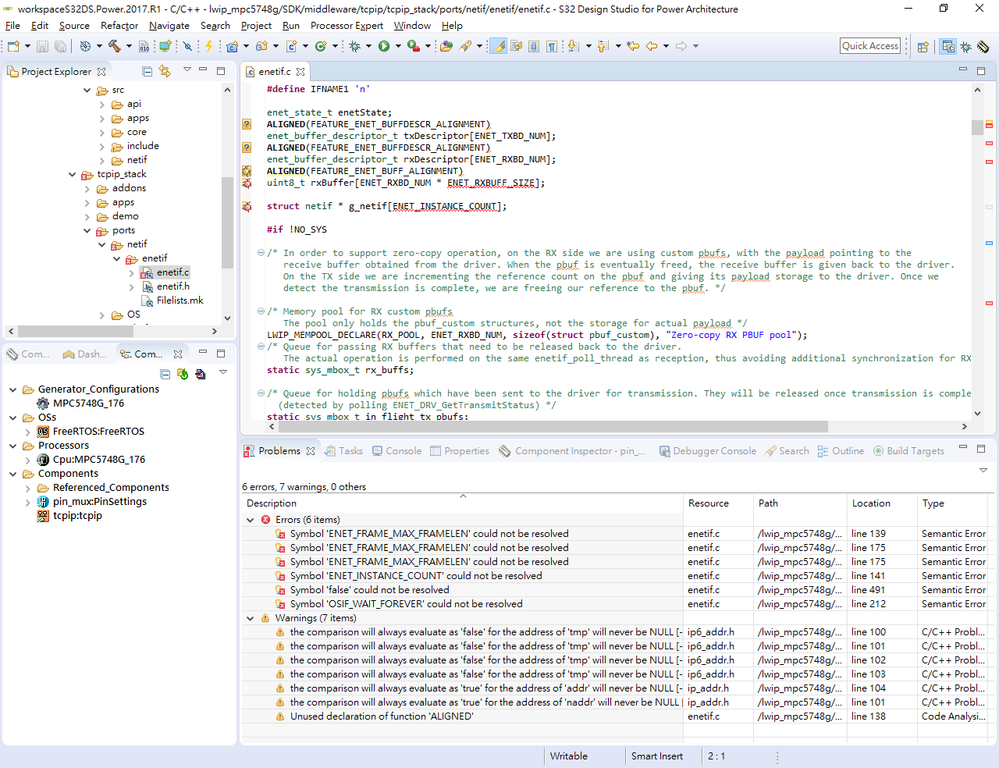Click the Back navigation arrow in toolbar

[x=651, y=46]
